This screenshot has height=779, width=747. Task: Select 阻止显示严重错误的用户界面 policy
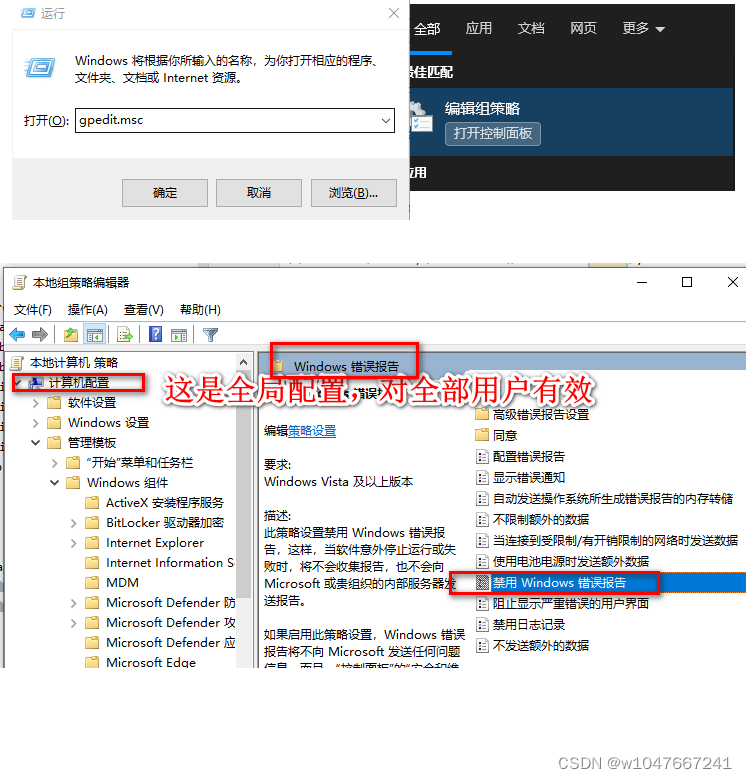[570, 603]
